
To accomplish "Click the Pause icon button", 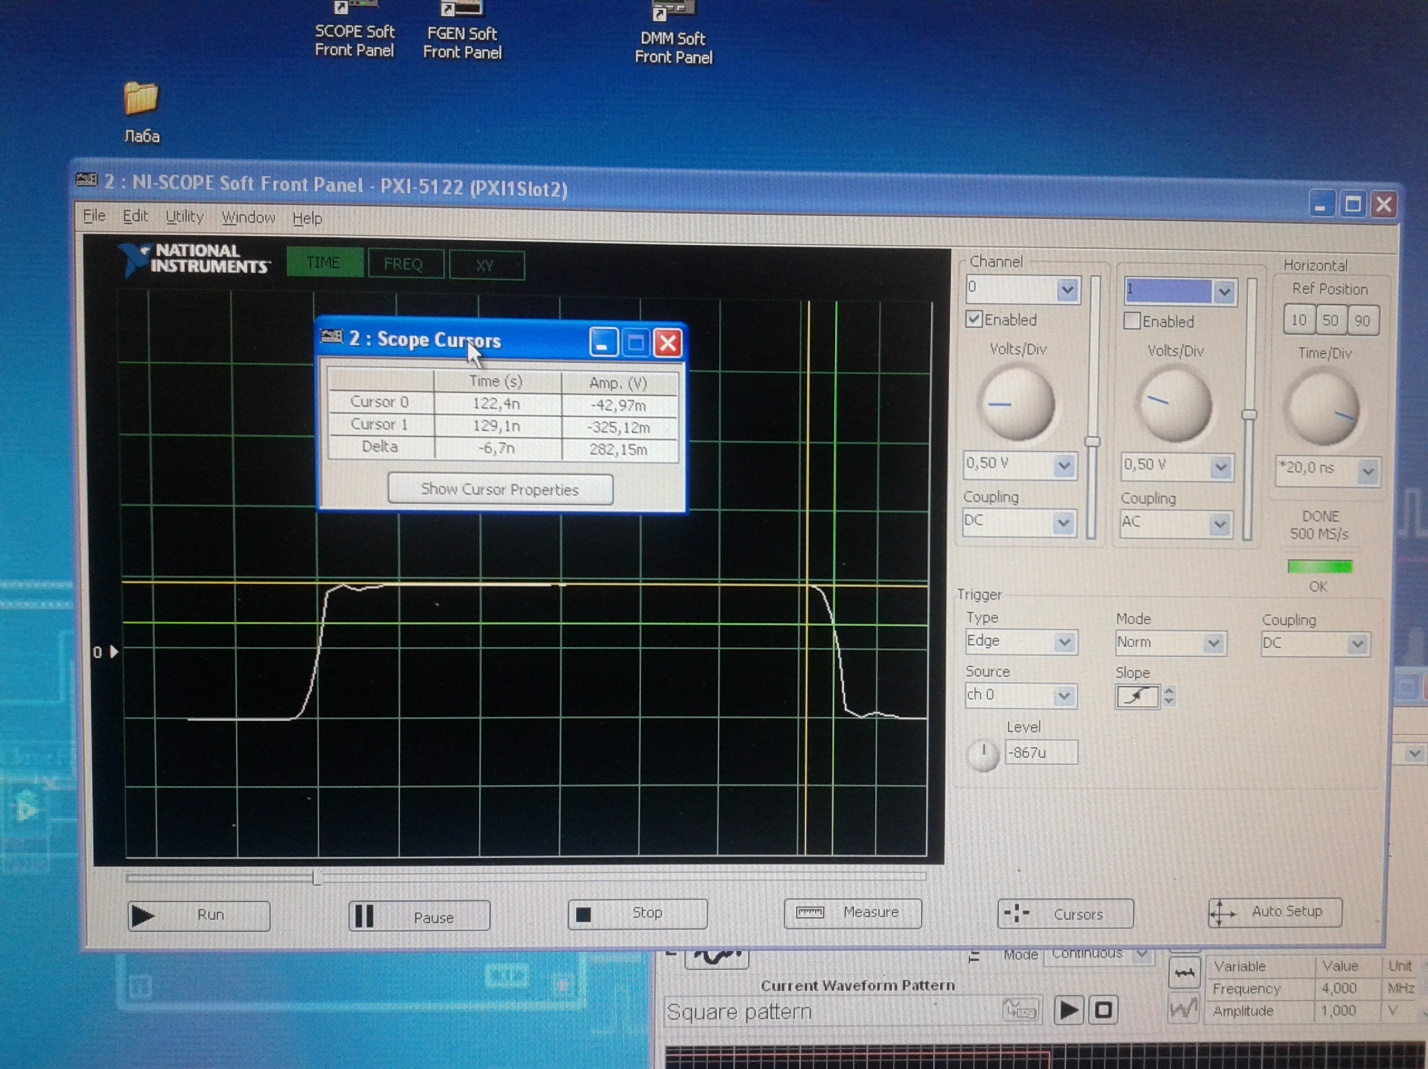I will (x=364, y=916).
